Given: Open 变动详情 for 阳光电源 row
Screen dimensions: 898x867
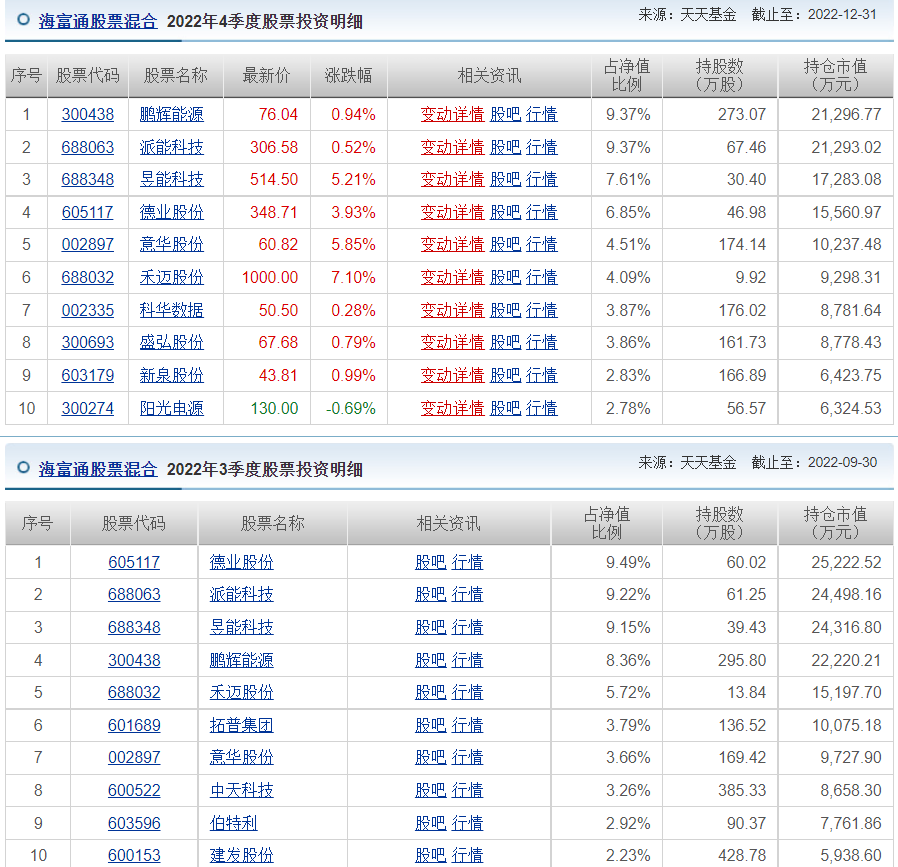Looking at the screenshot, I should tap(452, 408).
